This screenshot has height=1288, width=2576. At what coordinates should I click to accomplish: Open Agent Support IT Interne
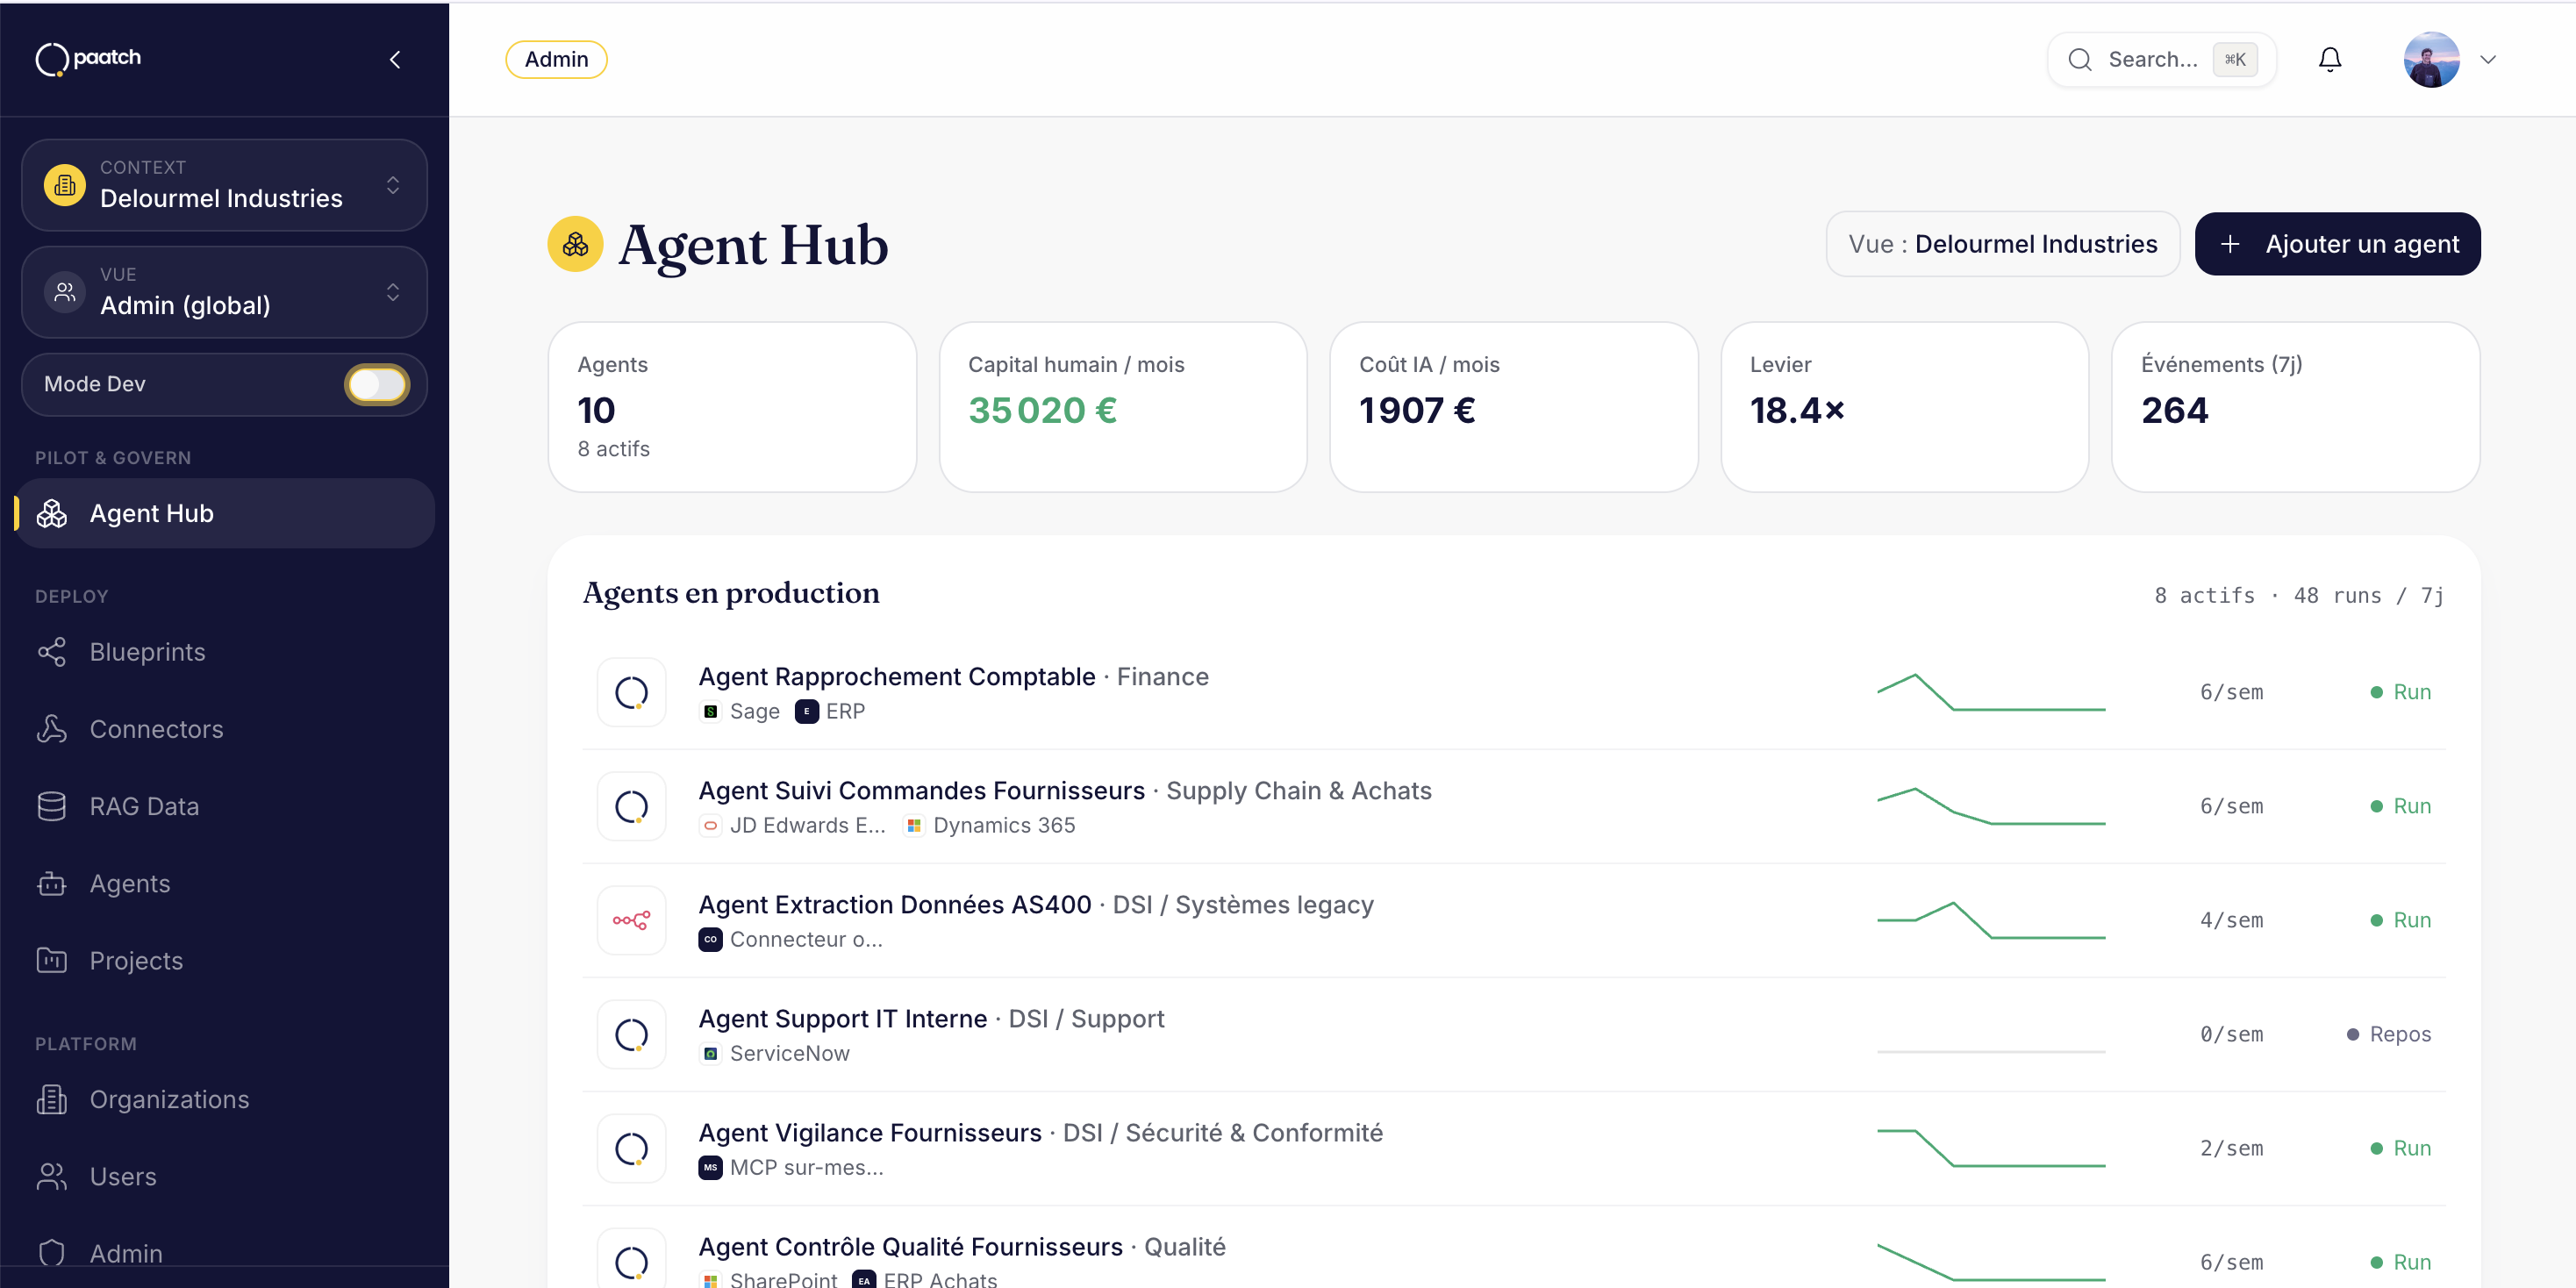click(1513, 1034)
